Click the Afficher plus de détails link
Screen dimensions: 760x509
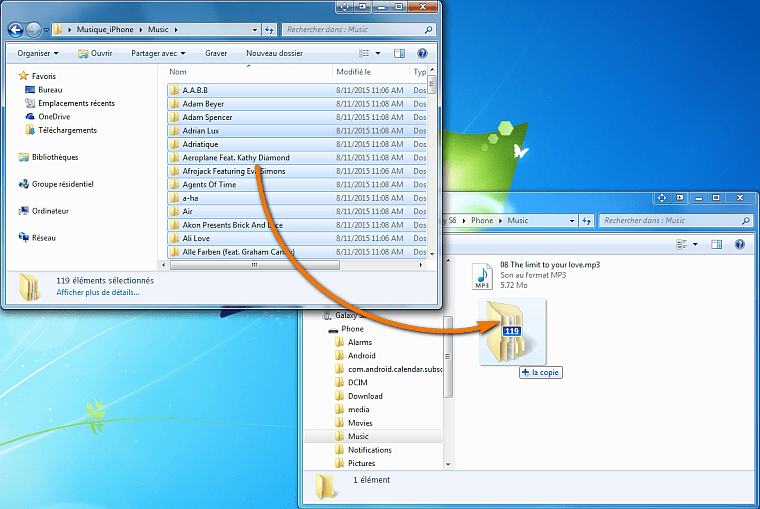pos(97,292)
